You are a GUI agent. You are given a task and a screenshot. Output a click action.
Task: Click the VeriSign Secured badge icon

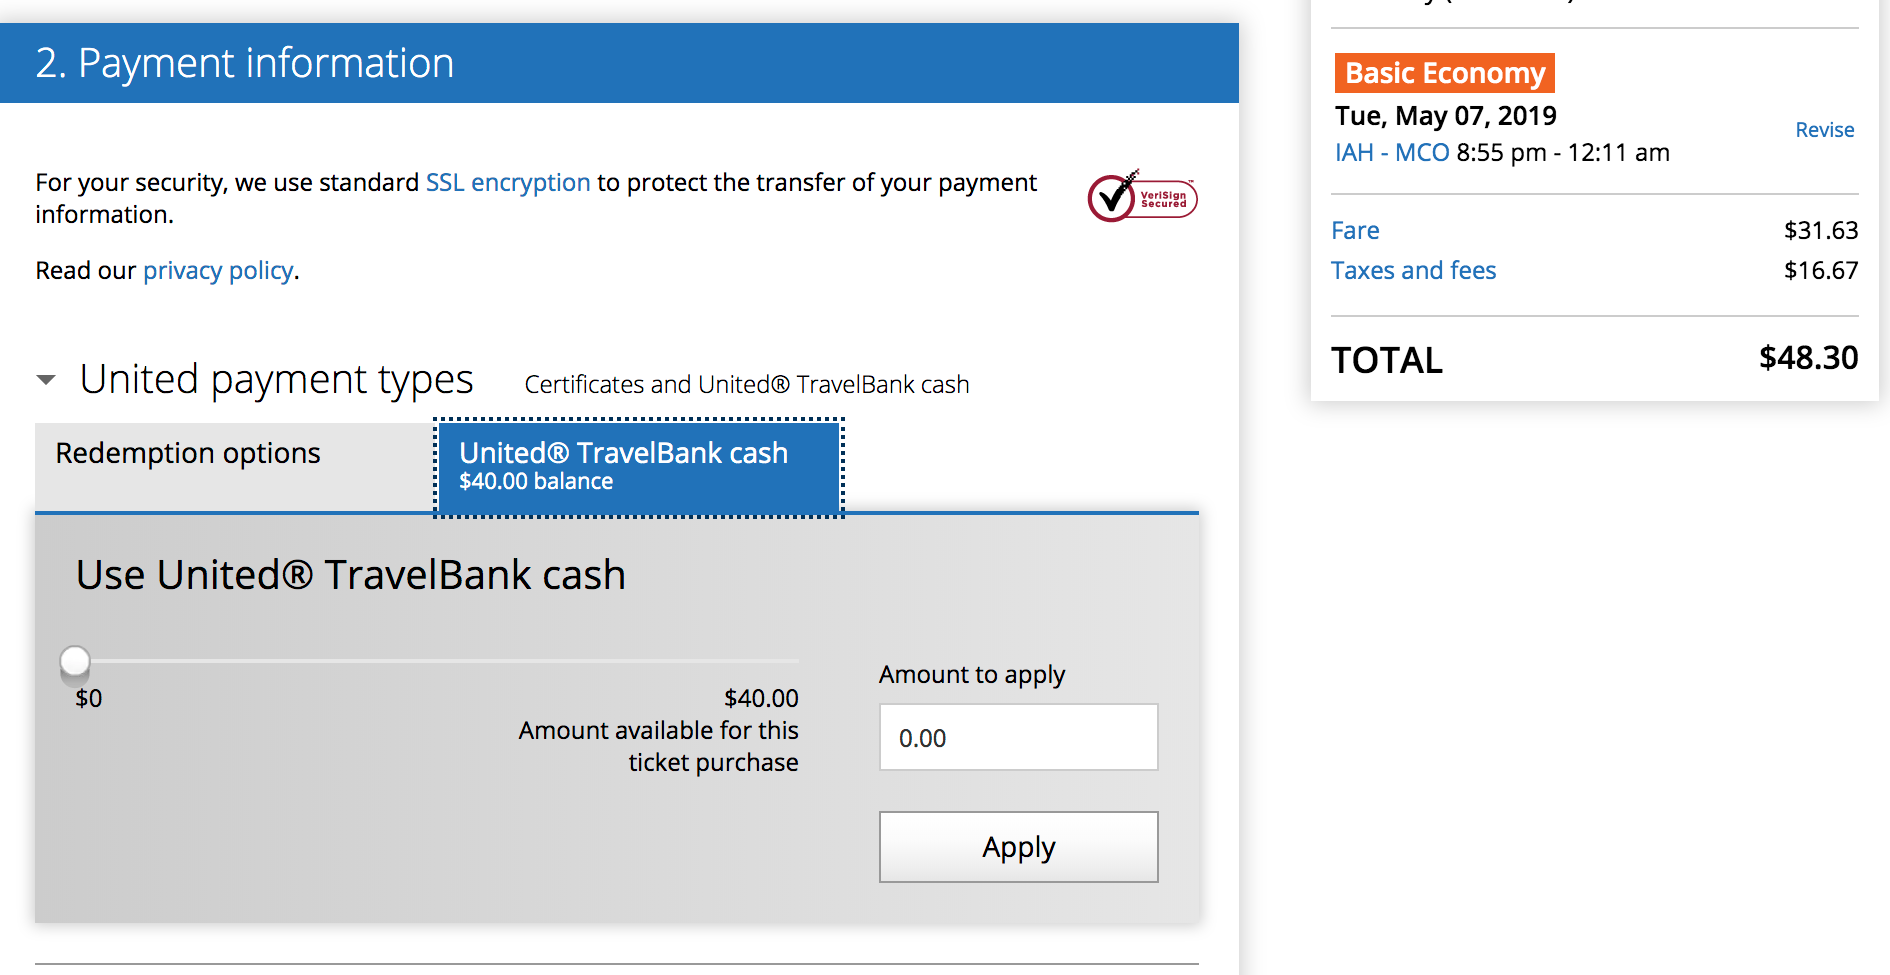(1142, 196)
